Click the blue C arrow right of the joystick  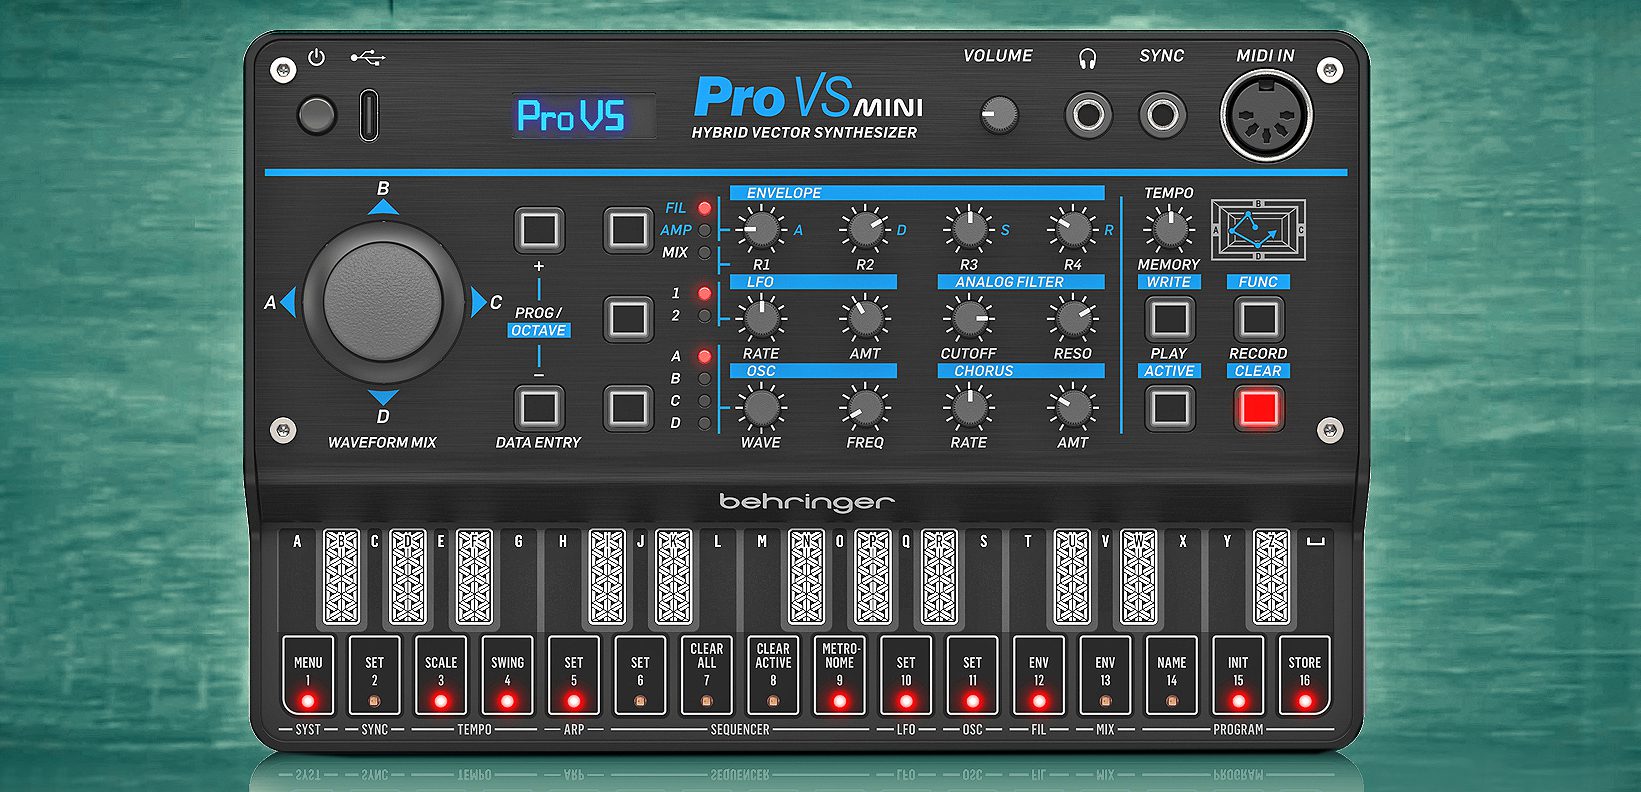click(x=478, y=301)
